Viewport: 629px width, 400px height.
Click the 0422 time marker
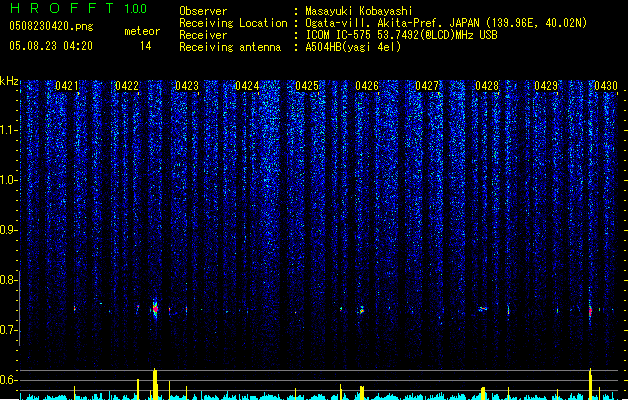(x=127, y=86)
